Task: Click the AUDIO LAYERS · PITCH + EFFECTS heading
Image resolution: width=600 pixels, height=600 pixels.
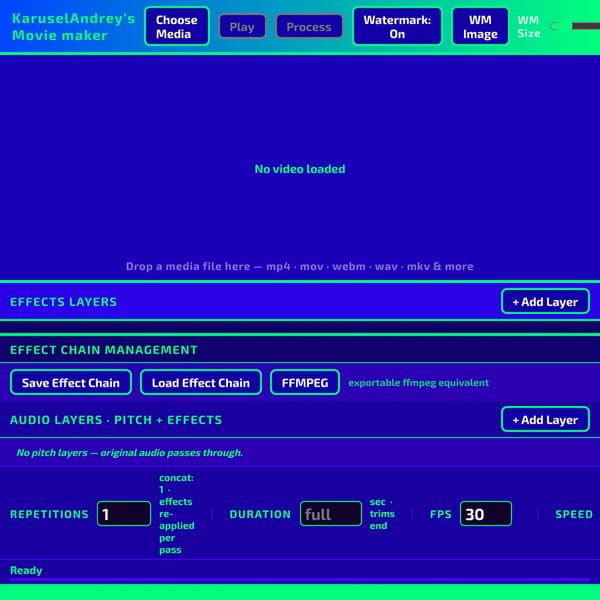Action: point(116,420)
